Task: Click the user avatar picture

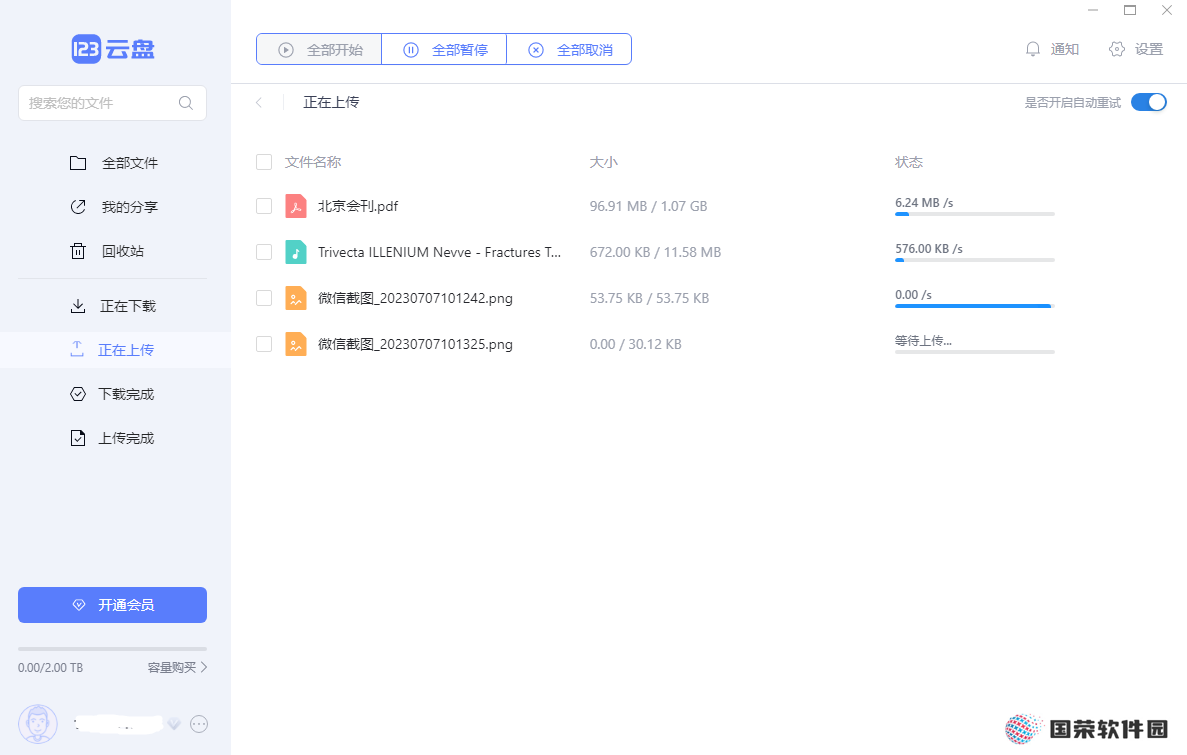Action: 38,724
